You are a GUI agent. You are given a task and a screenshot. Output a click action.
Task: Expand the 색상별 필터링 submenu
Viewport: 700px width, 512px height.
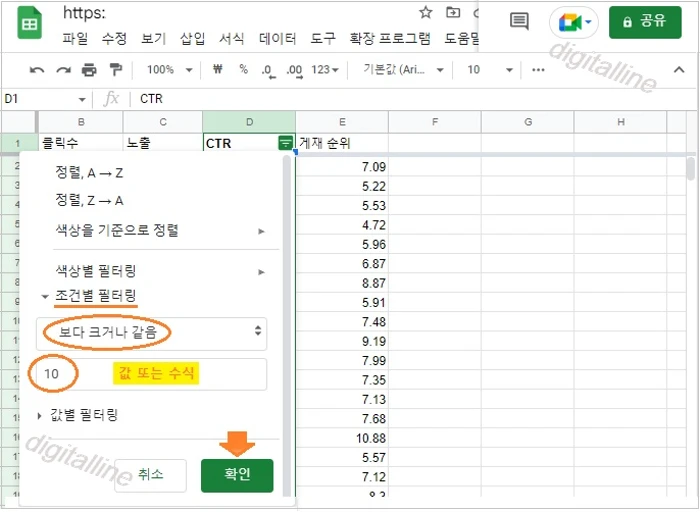160,271
